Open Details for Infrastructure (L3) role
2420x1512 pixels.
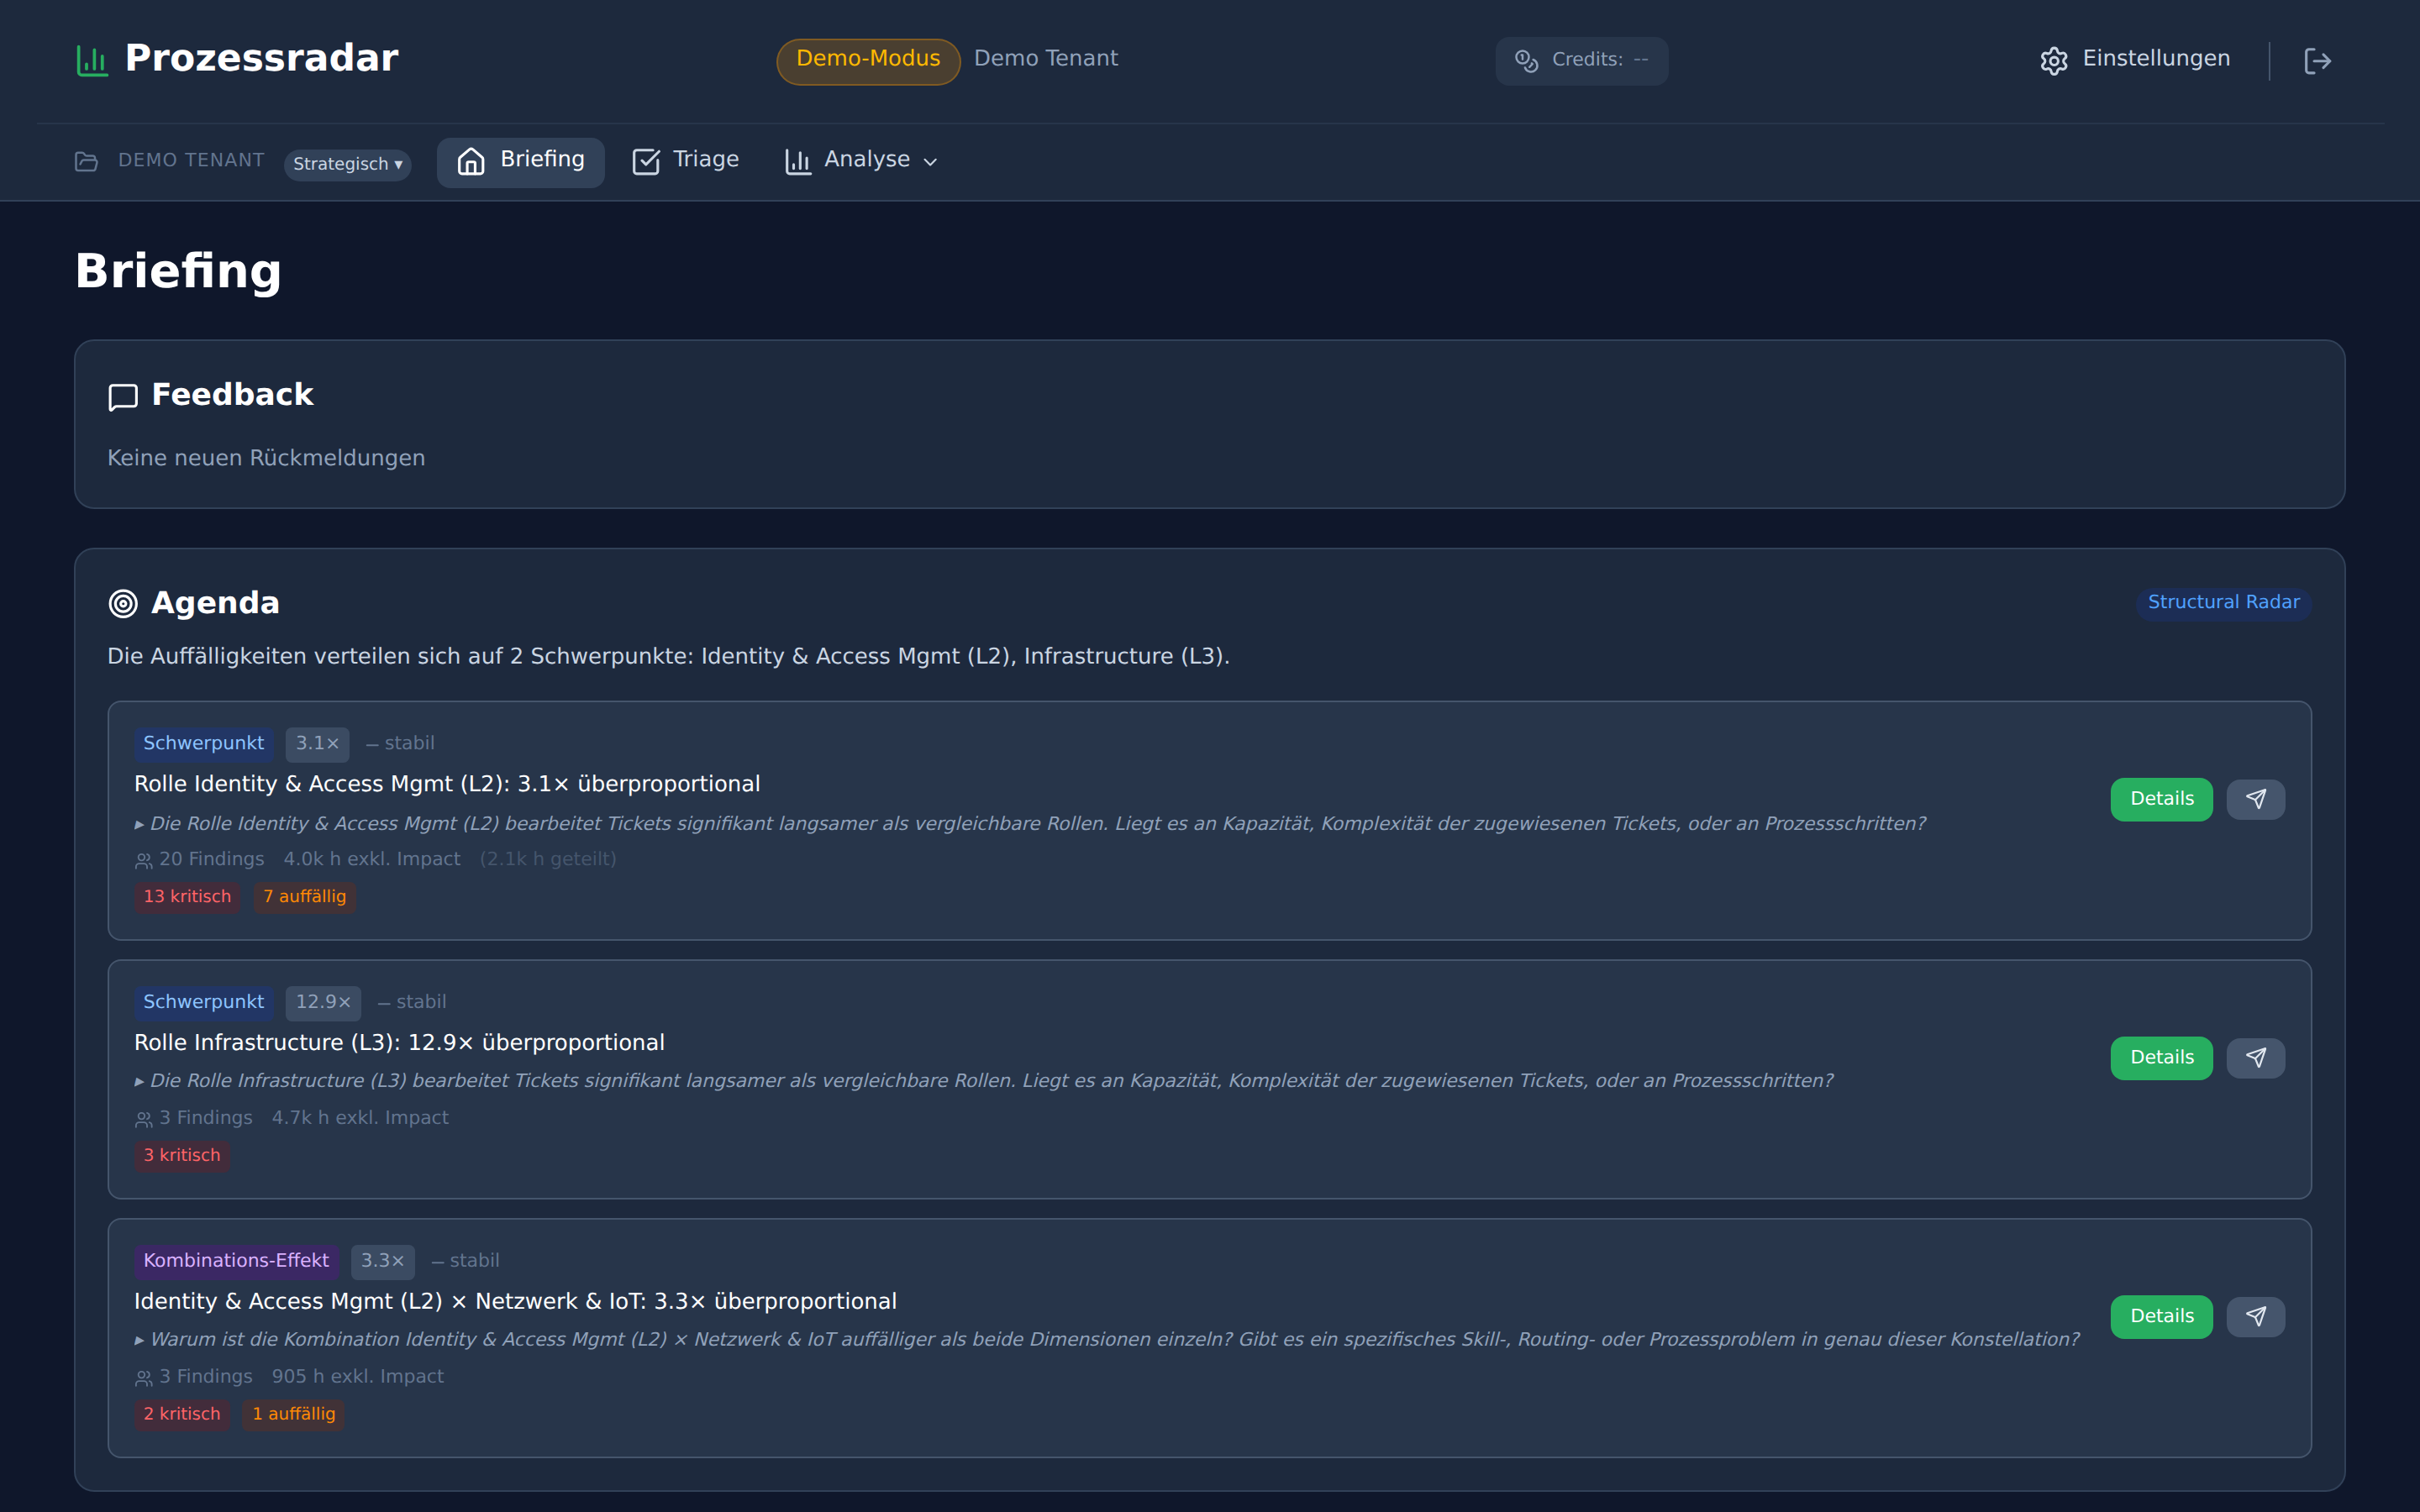click(x=2161, y=1058)
